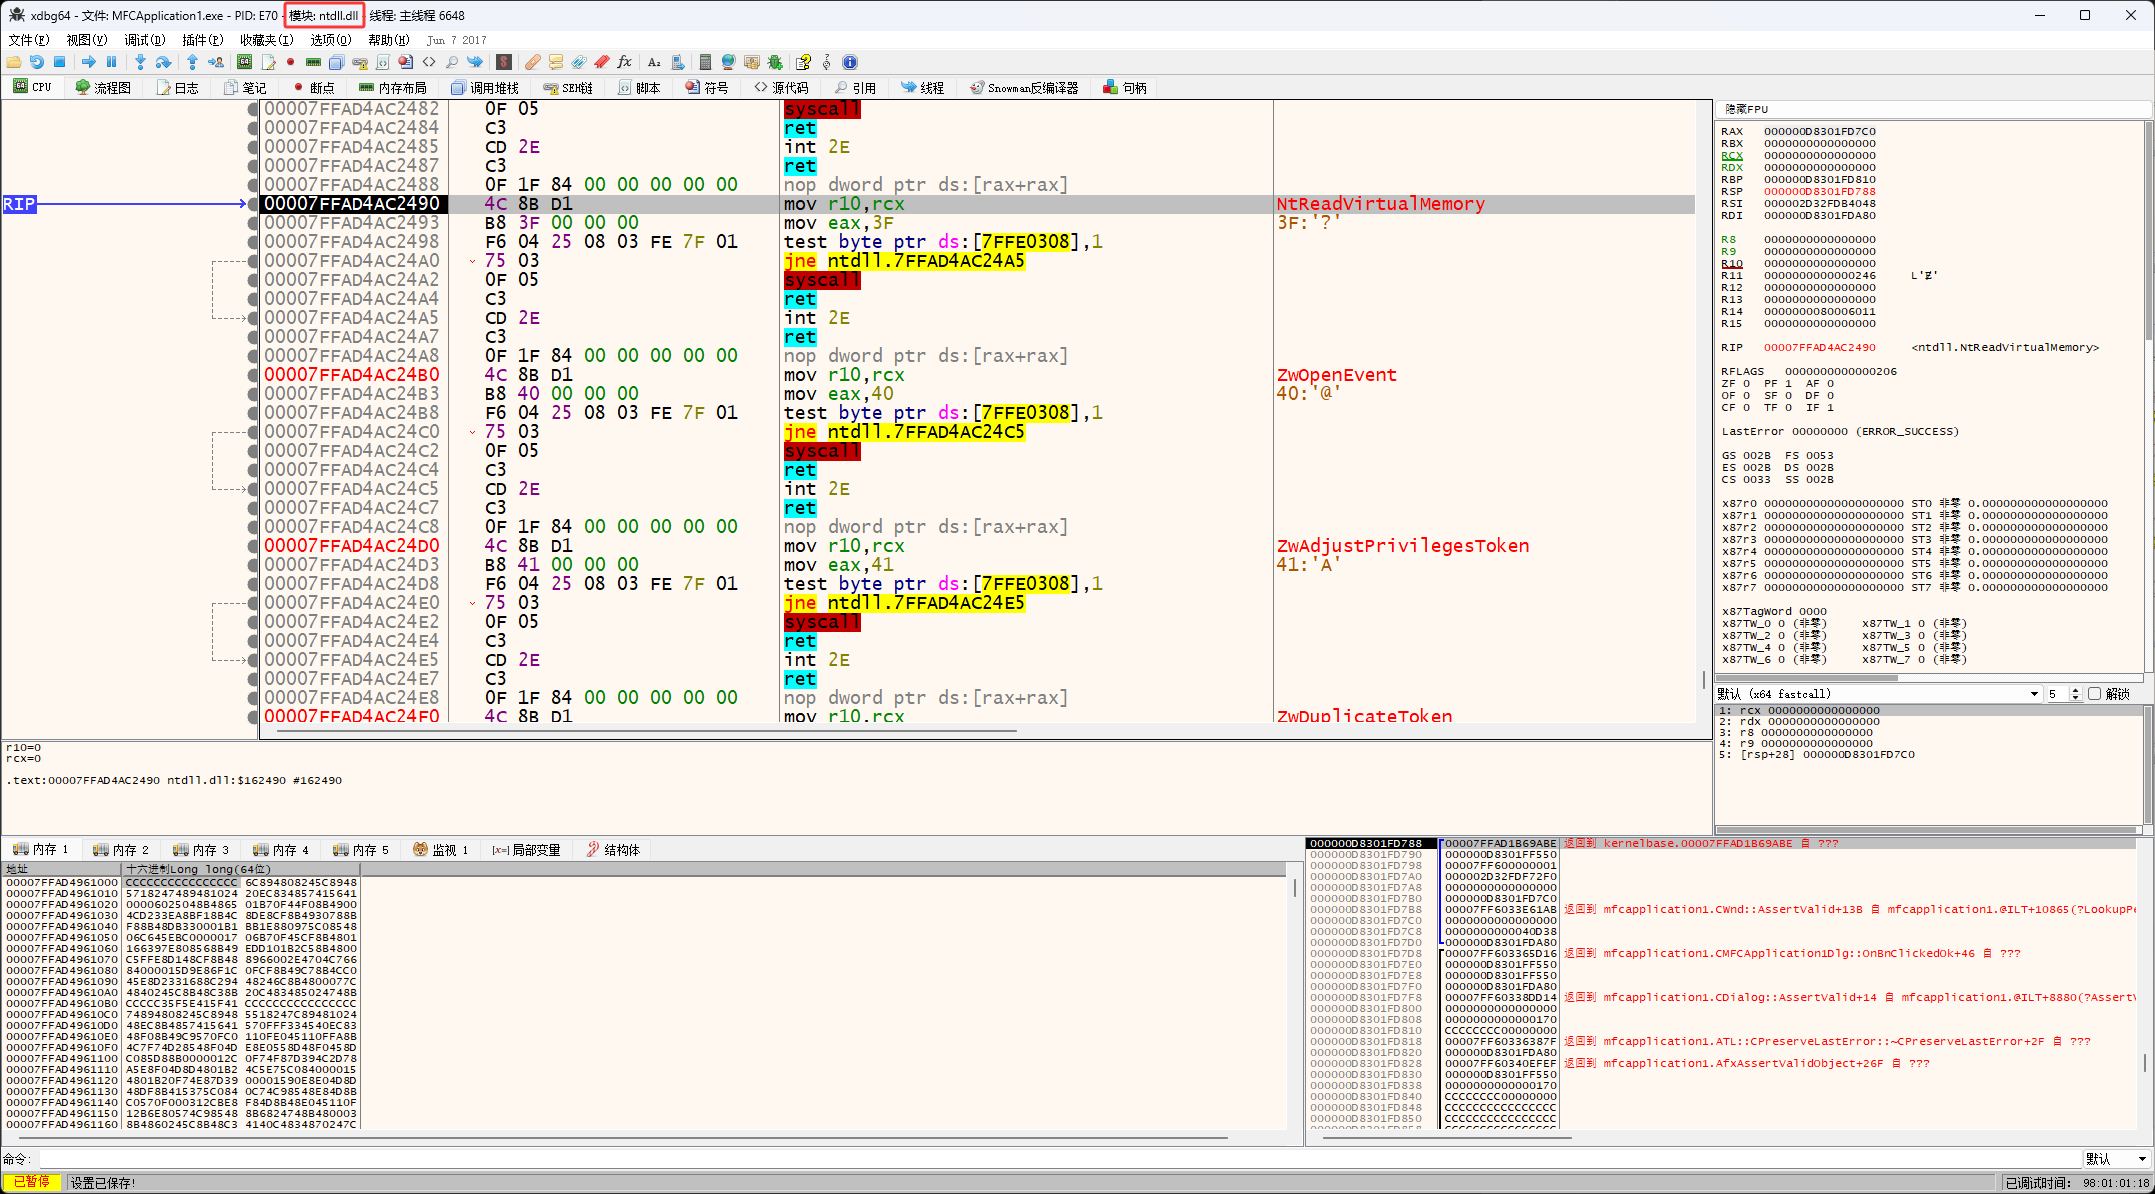Click the pause execution toolbar icon
2155x1194 pixels.
click(112, 62)
